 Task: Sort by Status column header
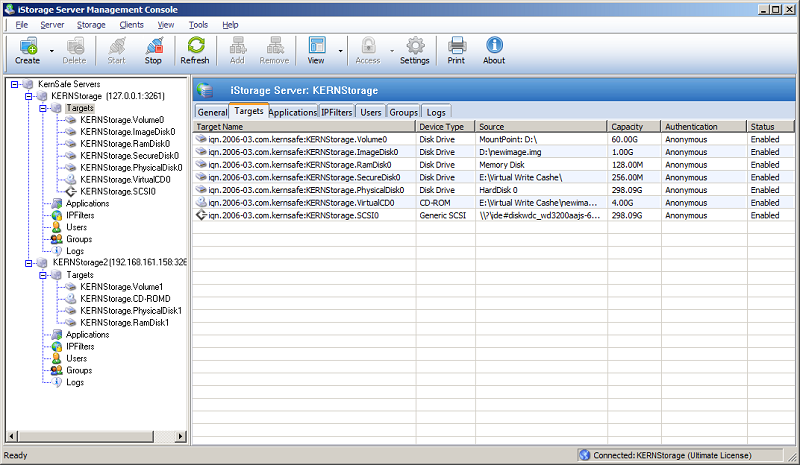click(770, 127)
